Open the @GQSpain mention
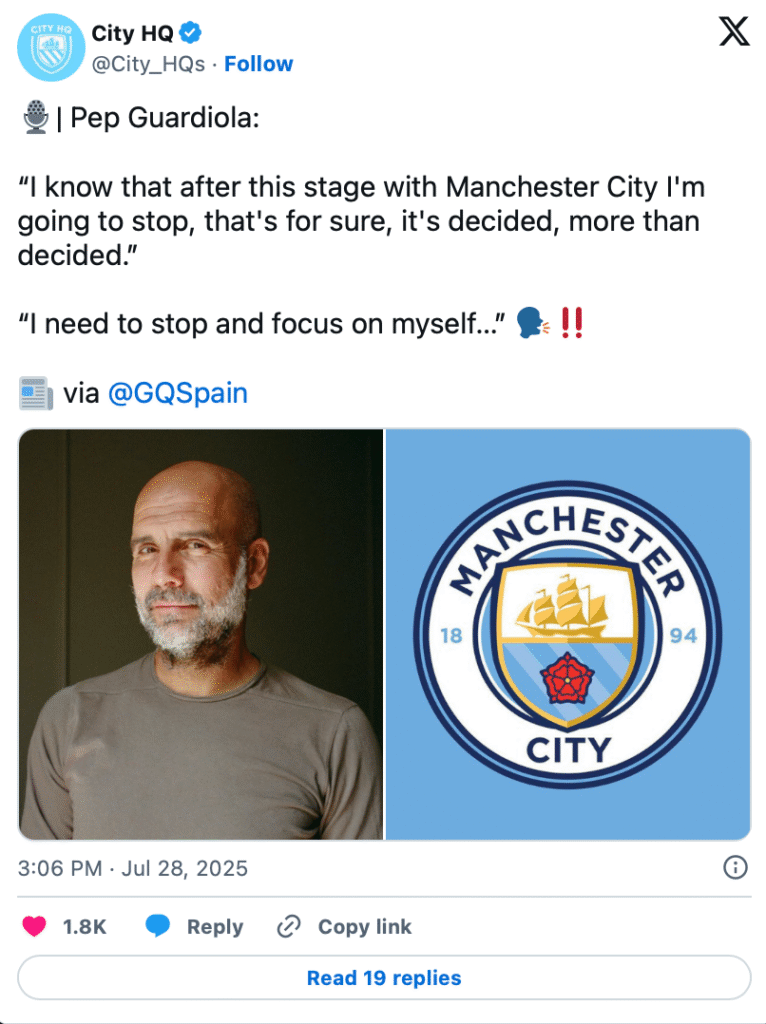Image resolution: width=766 pixels, height=1024 pixels. tap(178, 393)
